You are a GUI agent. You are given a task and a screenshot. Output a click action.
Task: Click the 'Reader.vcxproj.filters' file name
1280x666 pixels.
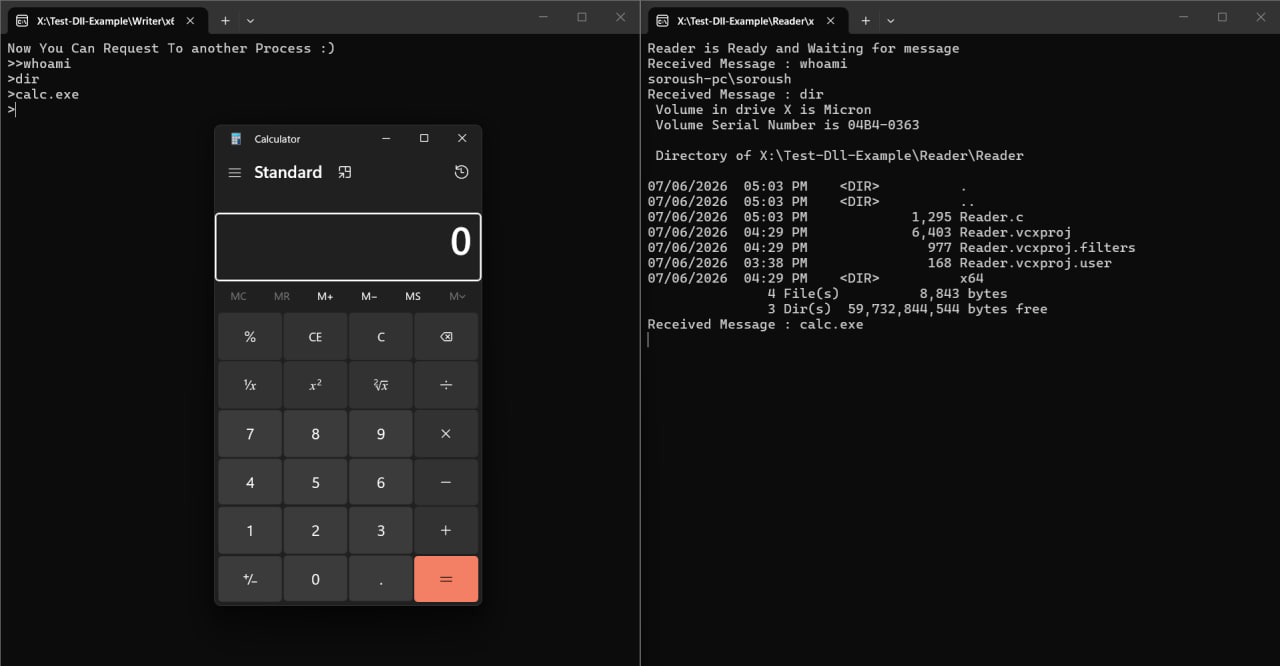click(1047, 247)
